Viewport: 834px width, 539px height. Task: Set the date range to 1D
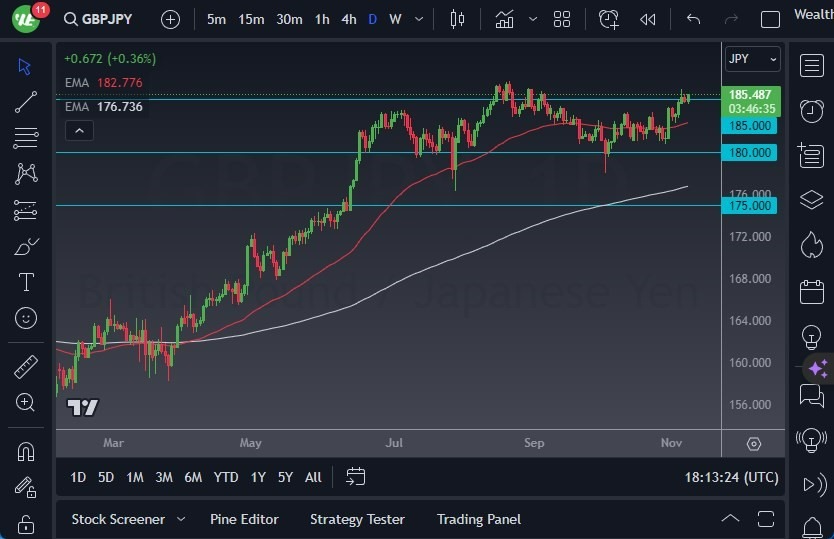pos(78,477)
